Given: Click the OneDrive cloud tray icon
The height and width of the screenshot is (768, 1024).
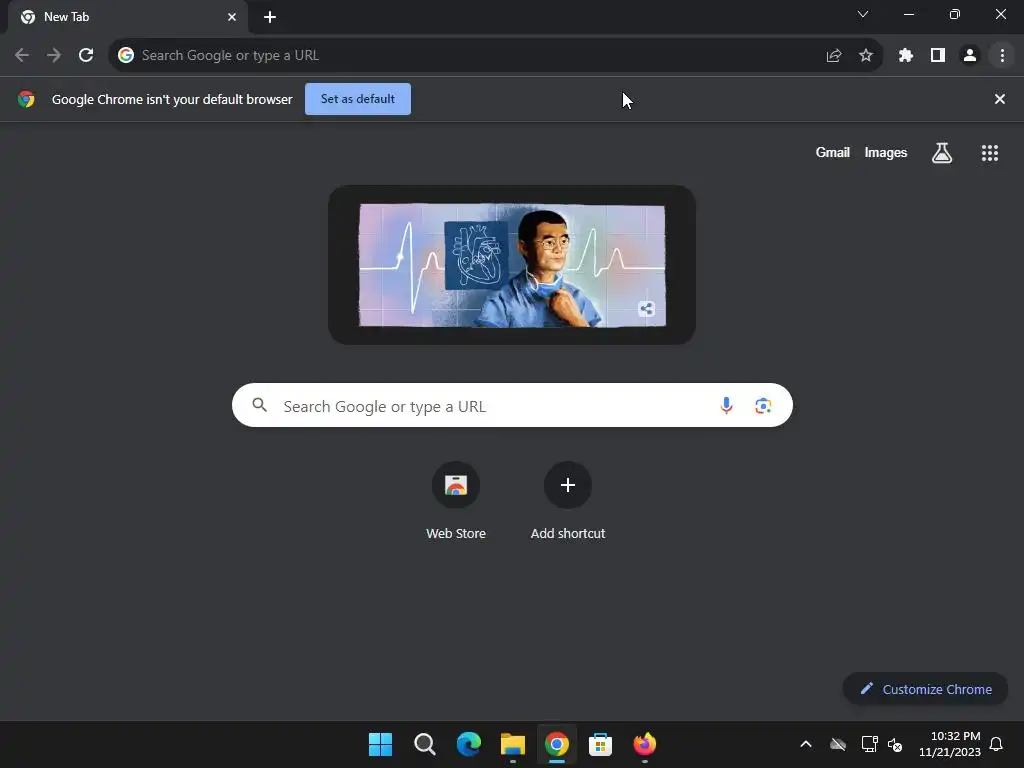Looking at the screenshot, I should pos(838,744).
